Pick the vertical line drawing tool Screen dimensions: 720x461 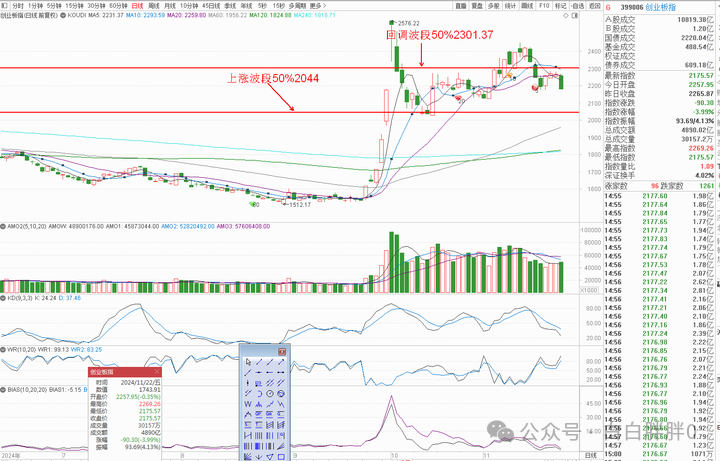[248, 383]
